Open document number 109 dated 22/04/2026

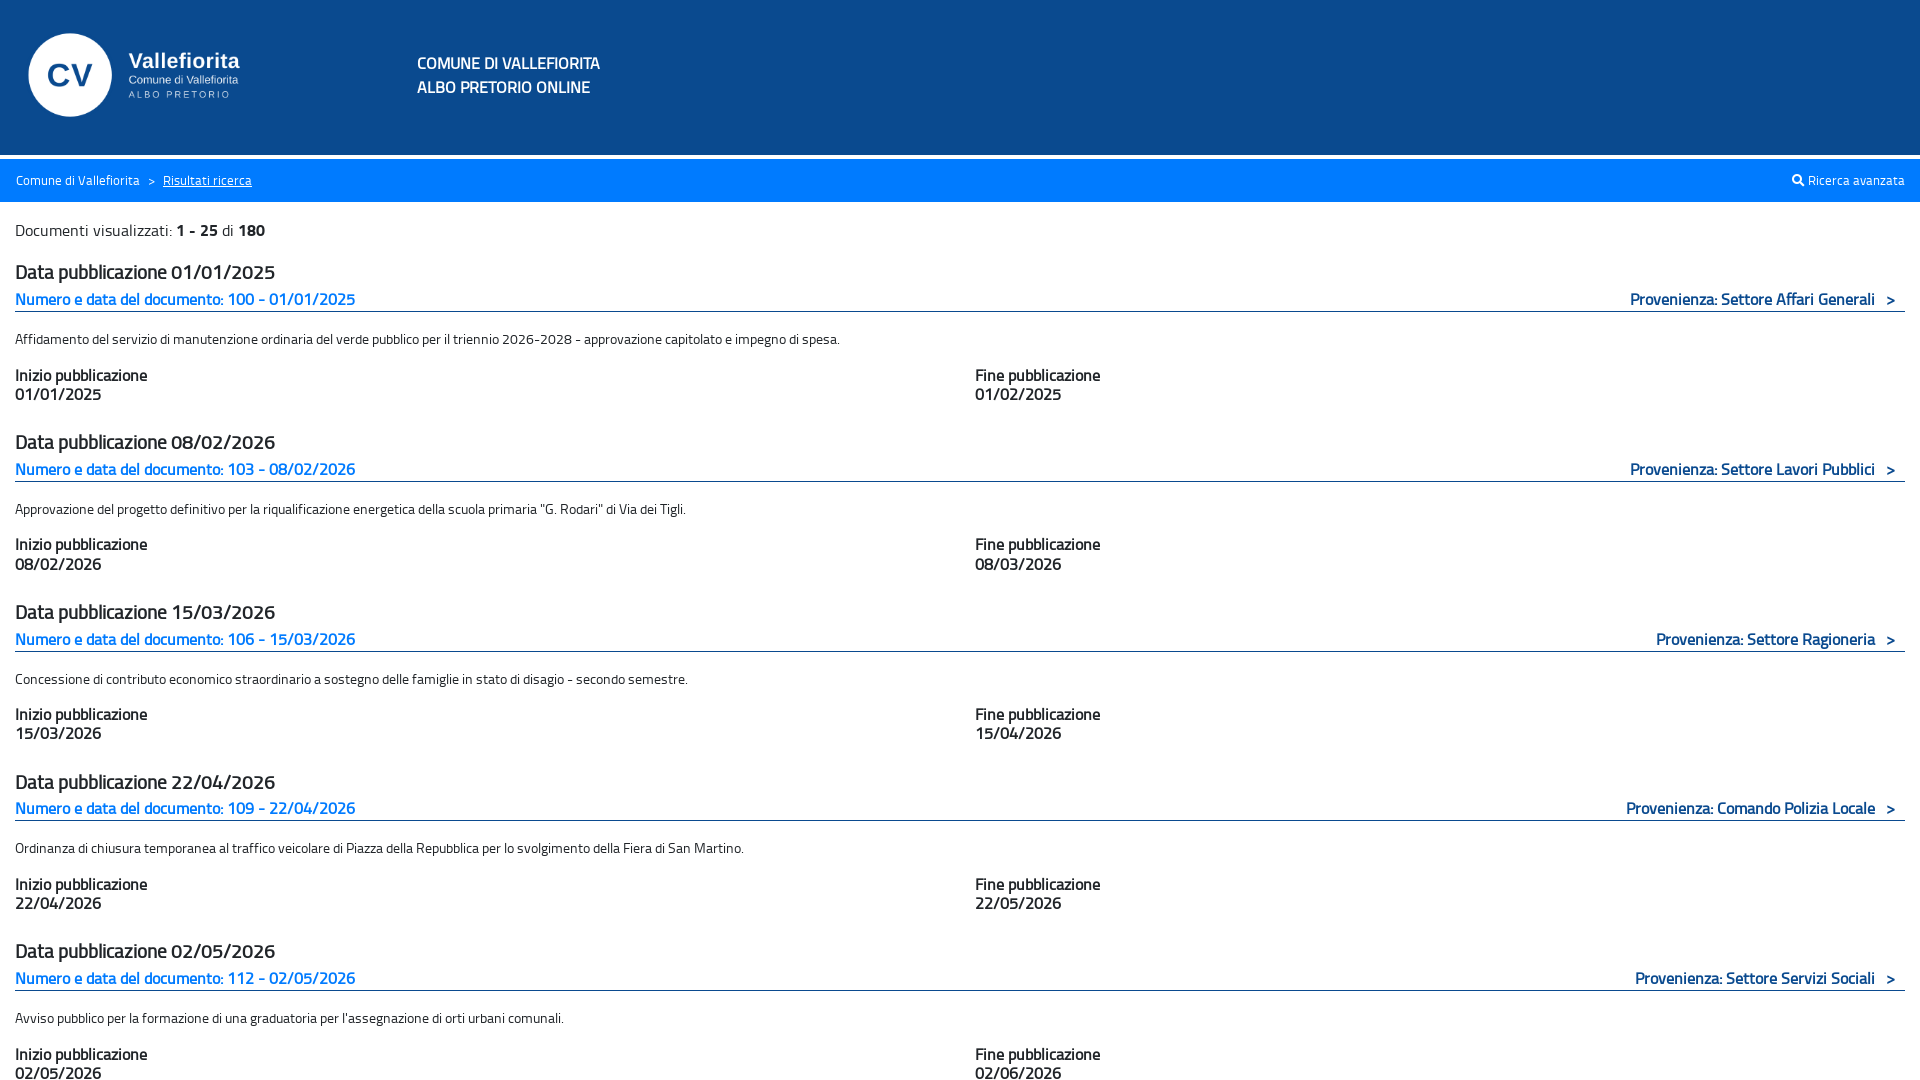pyautogui.click(x=185, y=808)
